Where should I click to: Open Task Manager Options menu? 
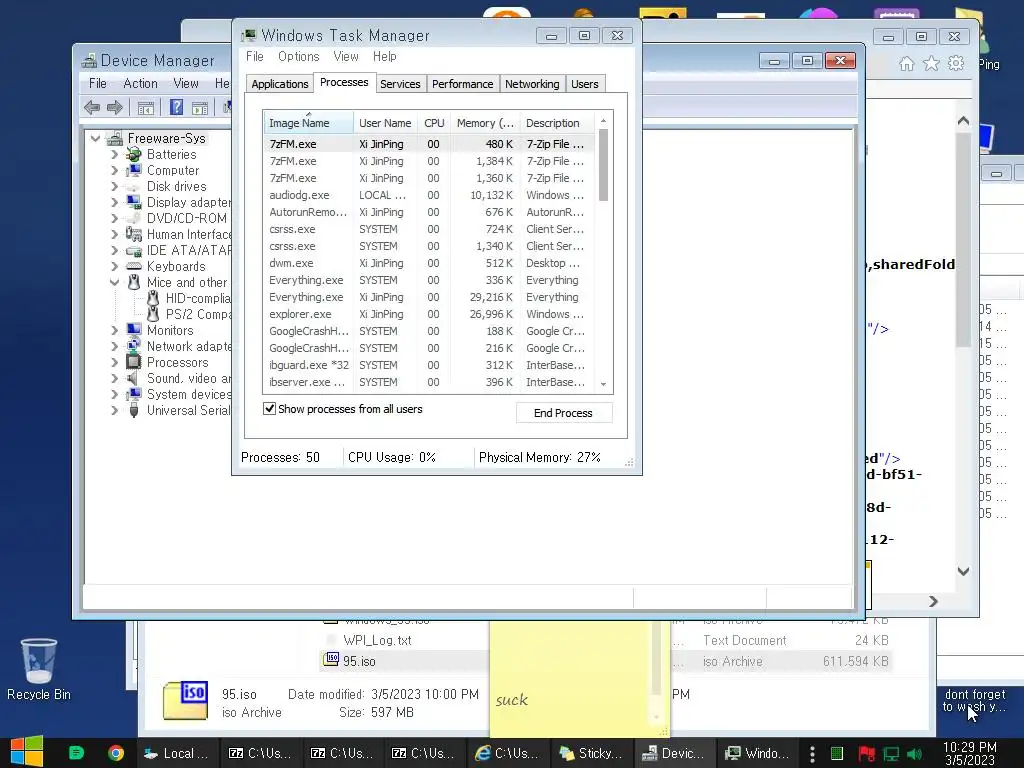[x=298, y=57]
